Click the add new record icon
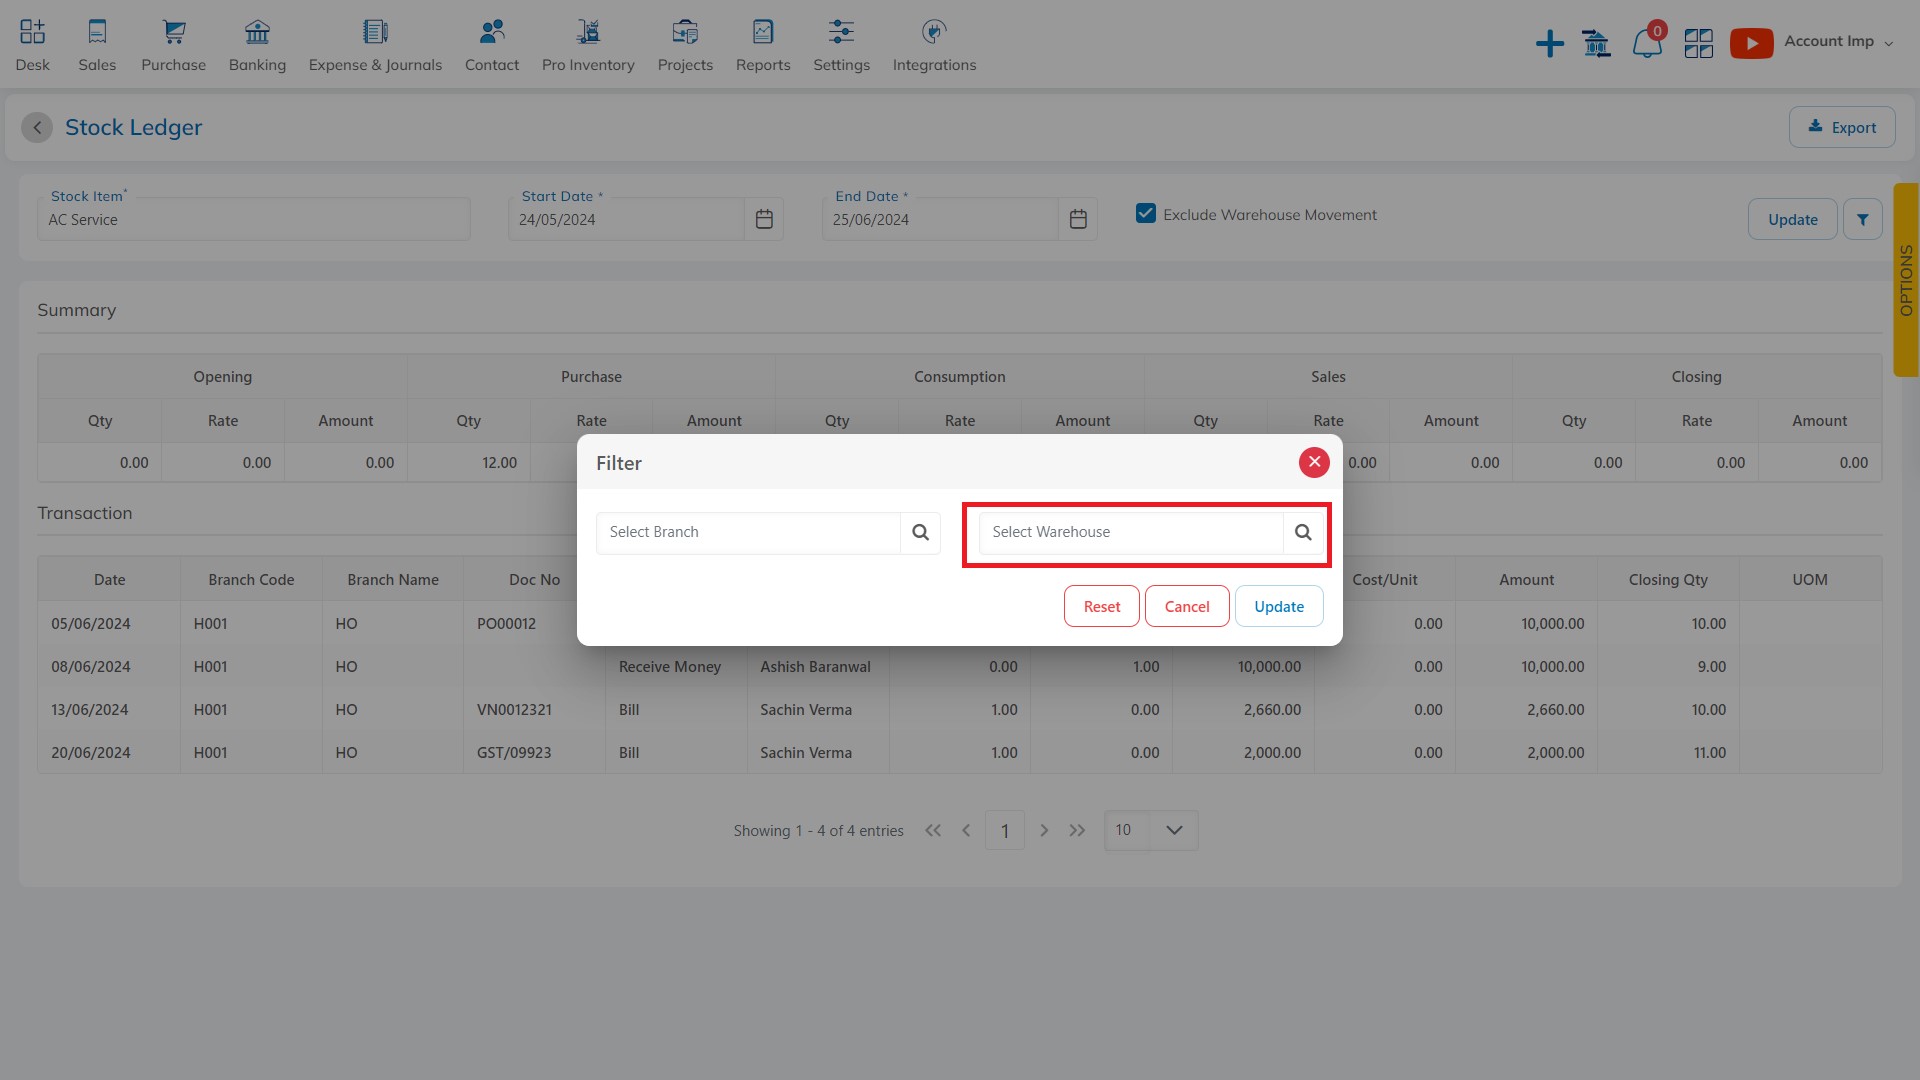This screenshot has width=1920, height=1080. pos(1549,42)
